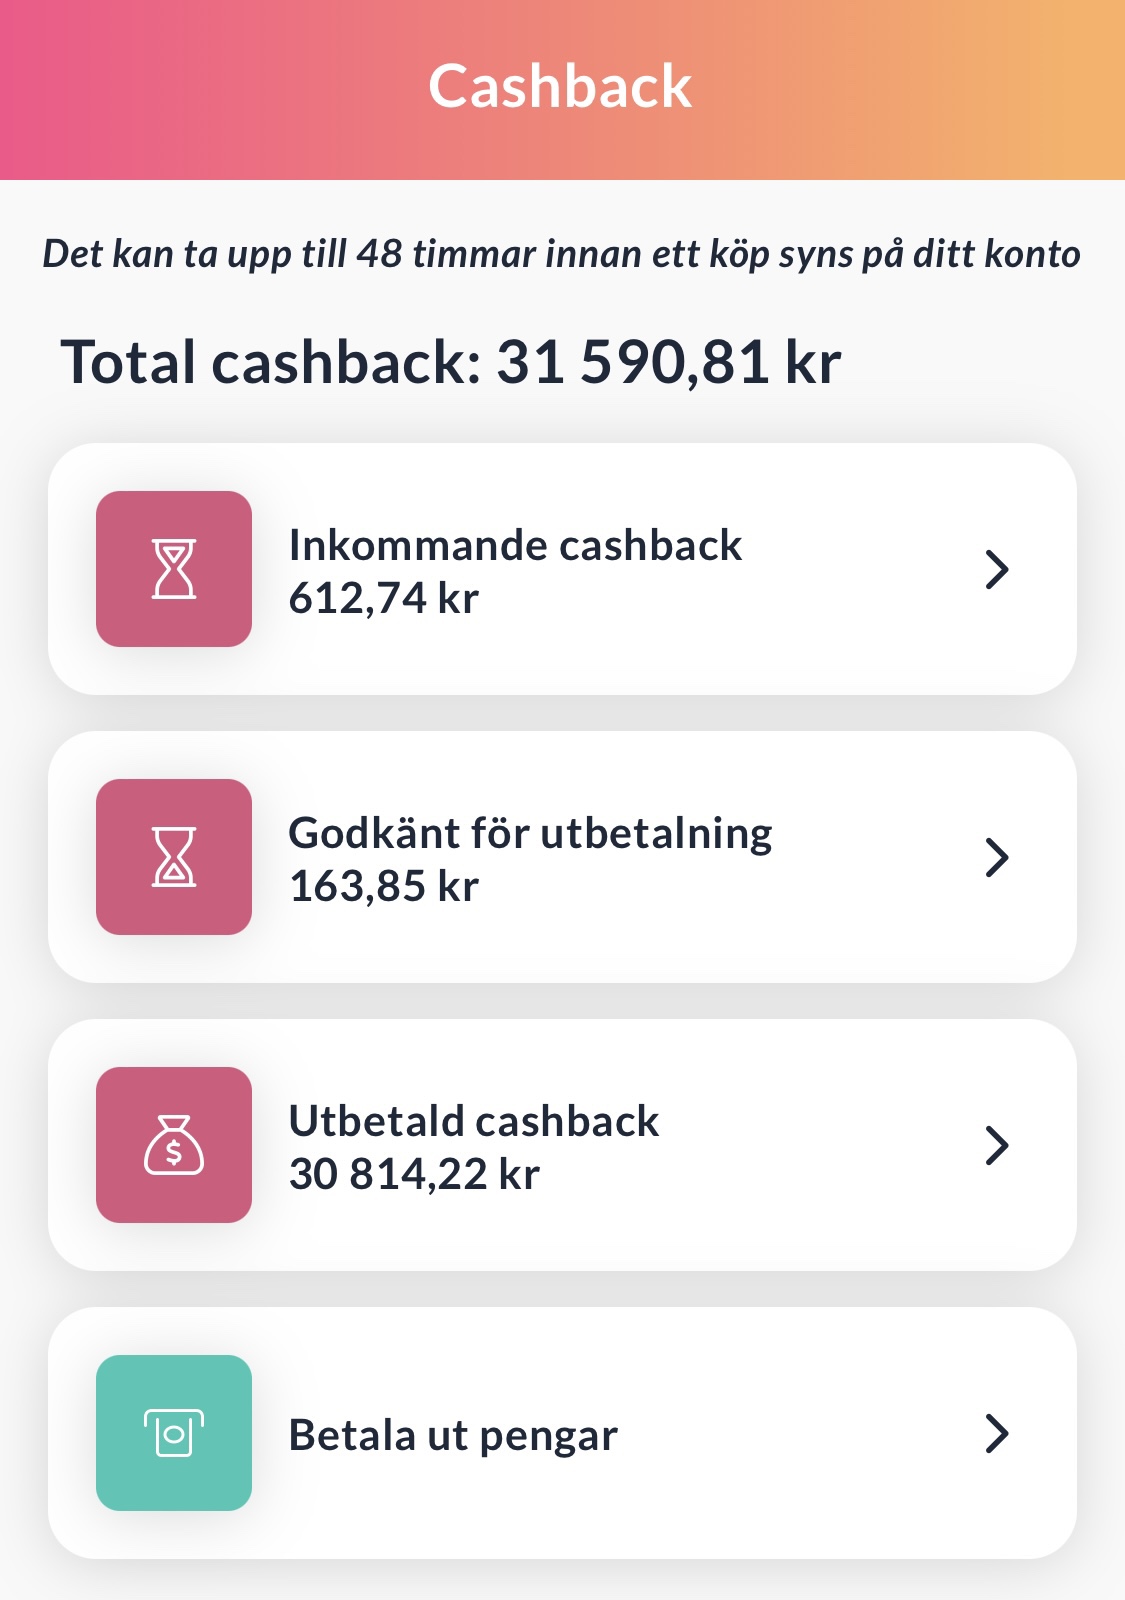Expand Godkänt för utbetalning using its arrow
The image size is (1125, 1600).
click(x=997, y=857)
